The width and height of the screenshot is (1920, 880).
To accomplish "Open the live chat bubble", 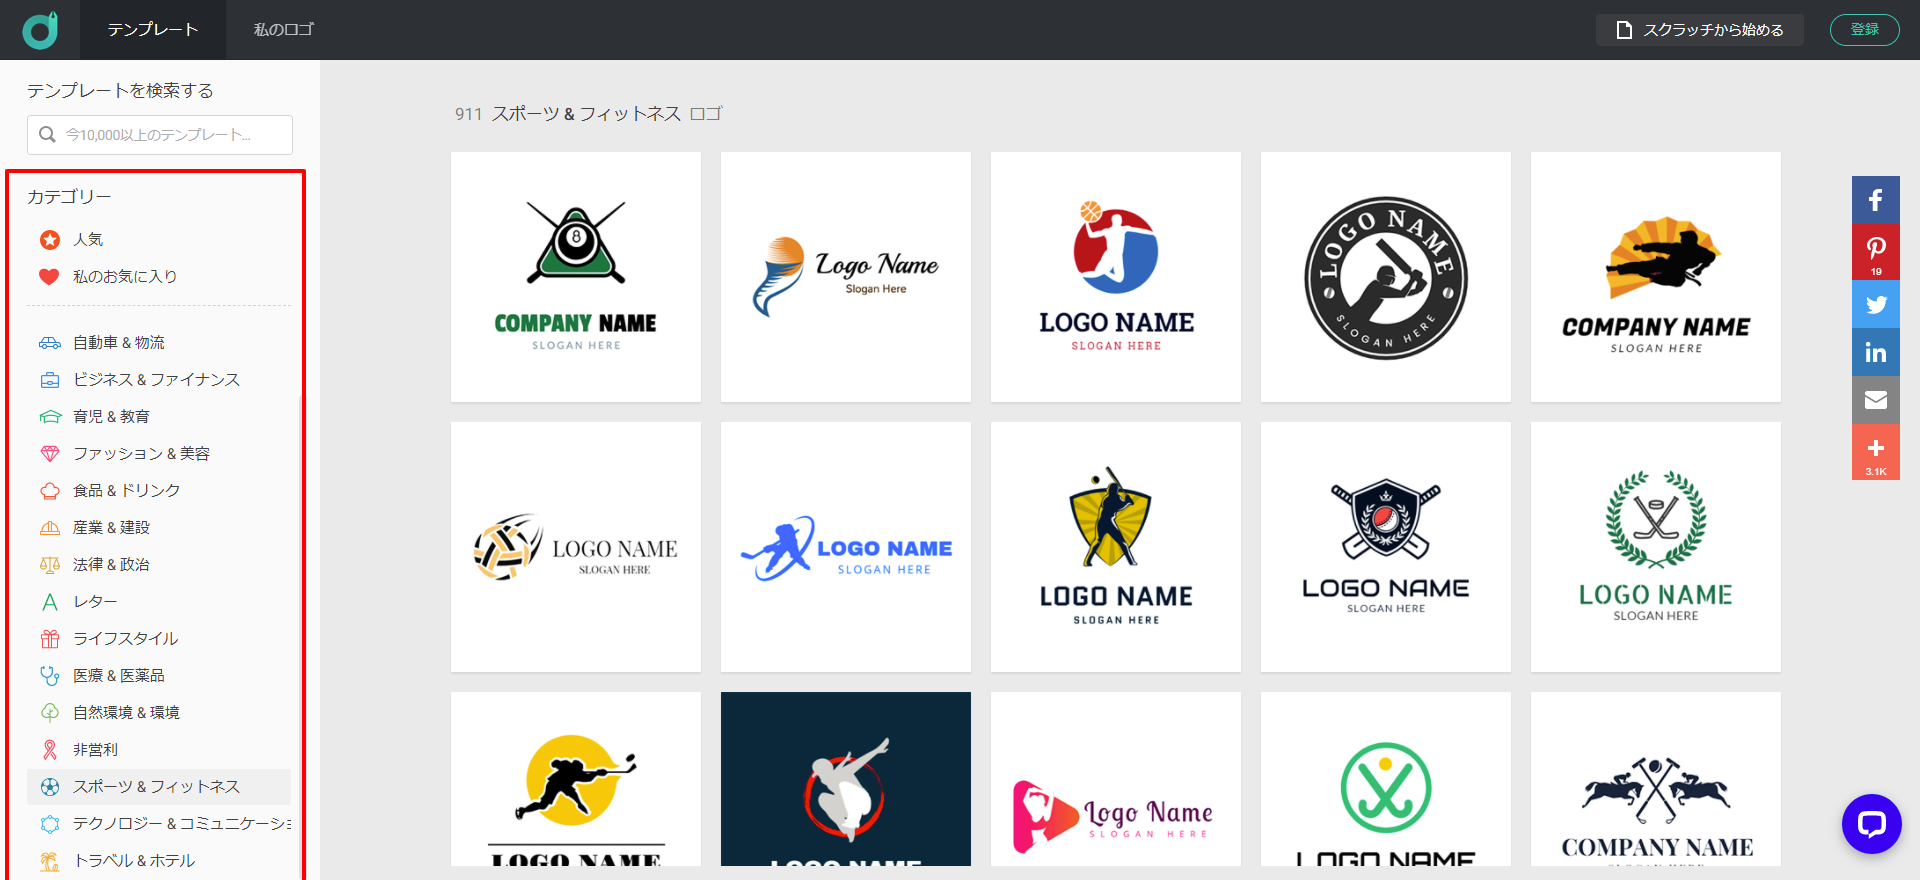I will [x=1871, y=824].
